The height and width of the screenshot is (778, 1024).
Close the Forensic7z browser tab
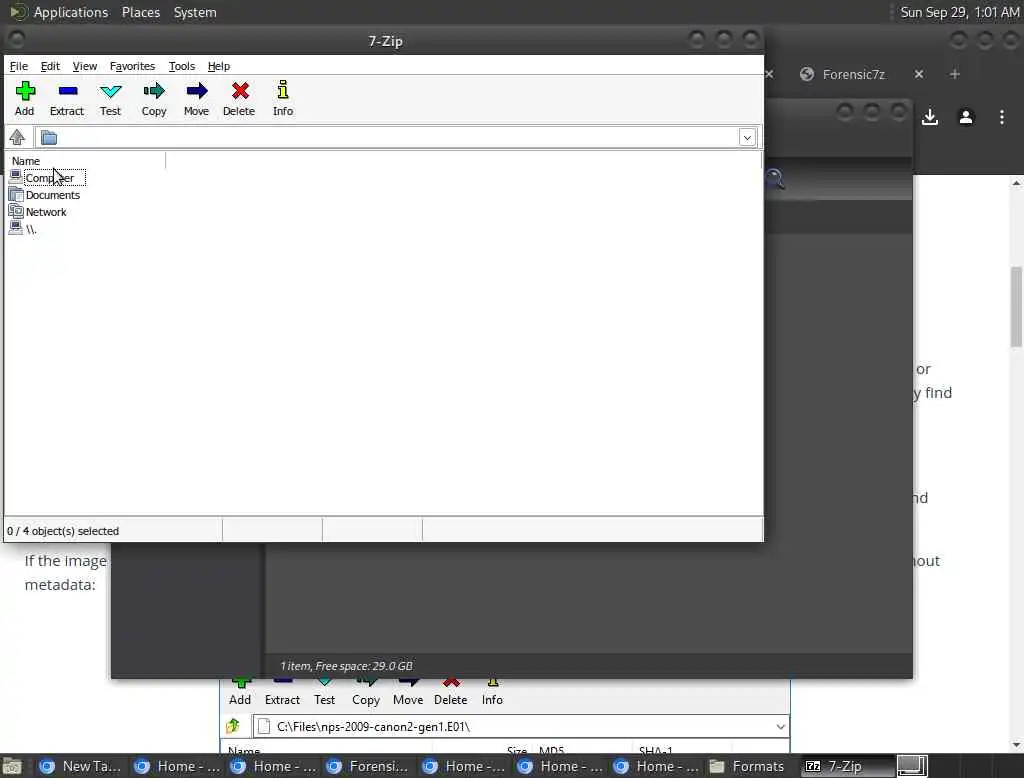pyautogui.click(x=919, y=74)
